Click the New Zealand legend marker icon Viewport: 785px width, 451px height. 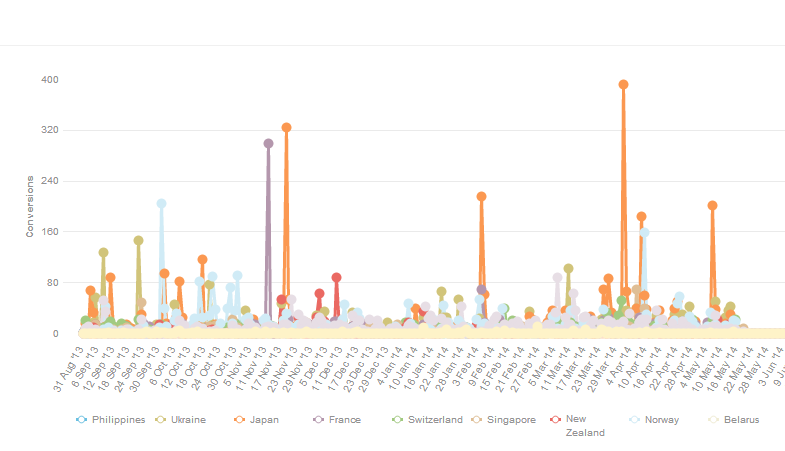pos(556,420)
